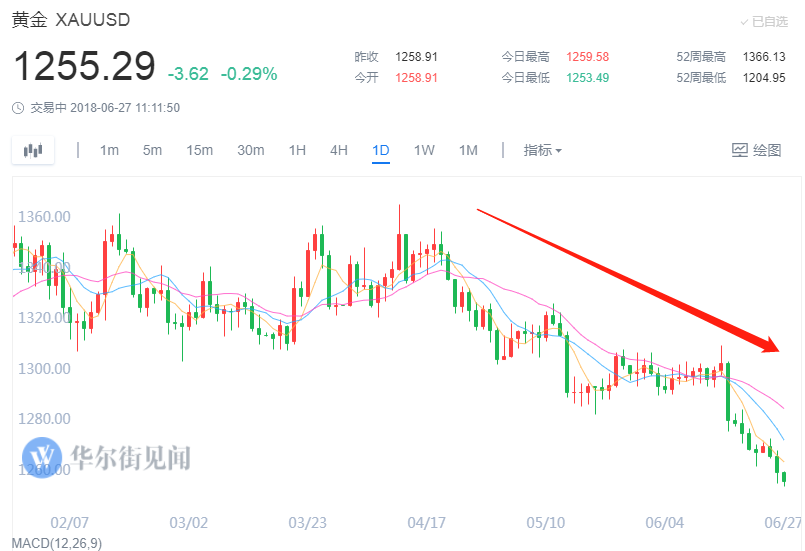Open the 绘图 drawing tools
The width and height of the screenshot is (805, 551).
click(756, 150)
